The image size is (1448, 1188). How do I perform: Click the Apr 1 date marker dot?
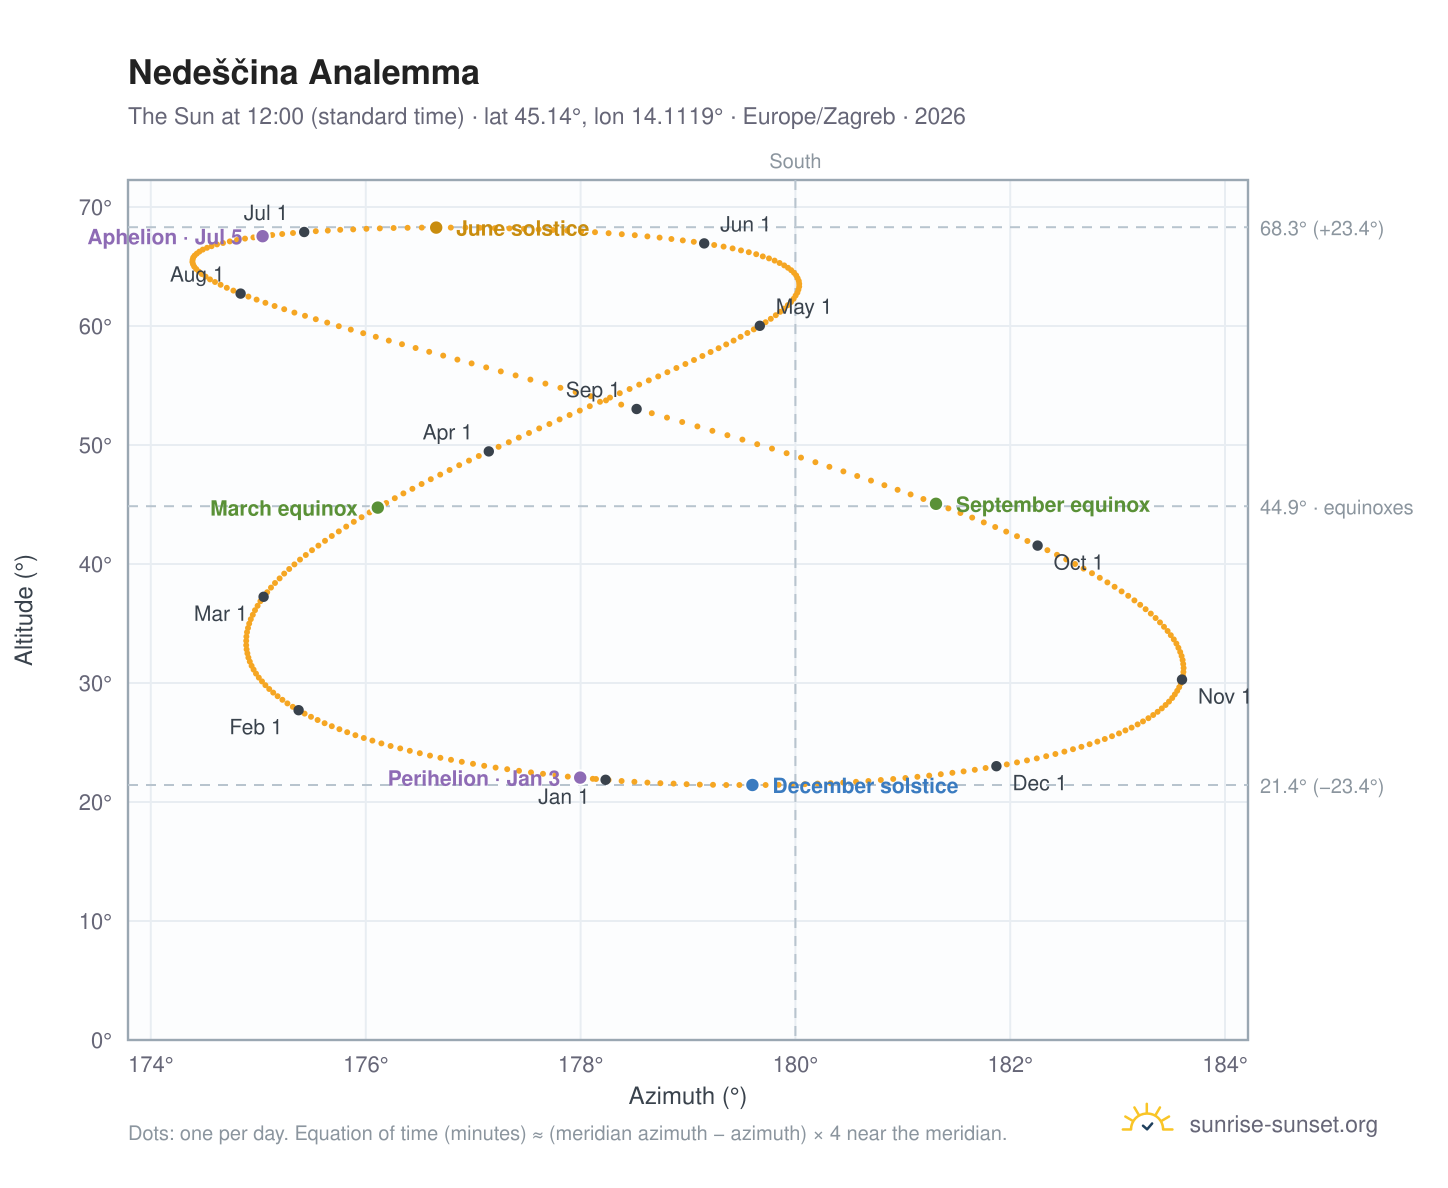489,451
